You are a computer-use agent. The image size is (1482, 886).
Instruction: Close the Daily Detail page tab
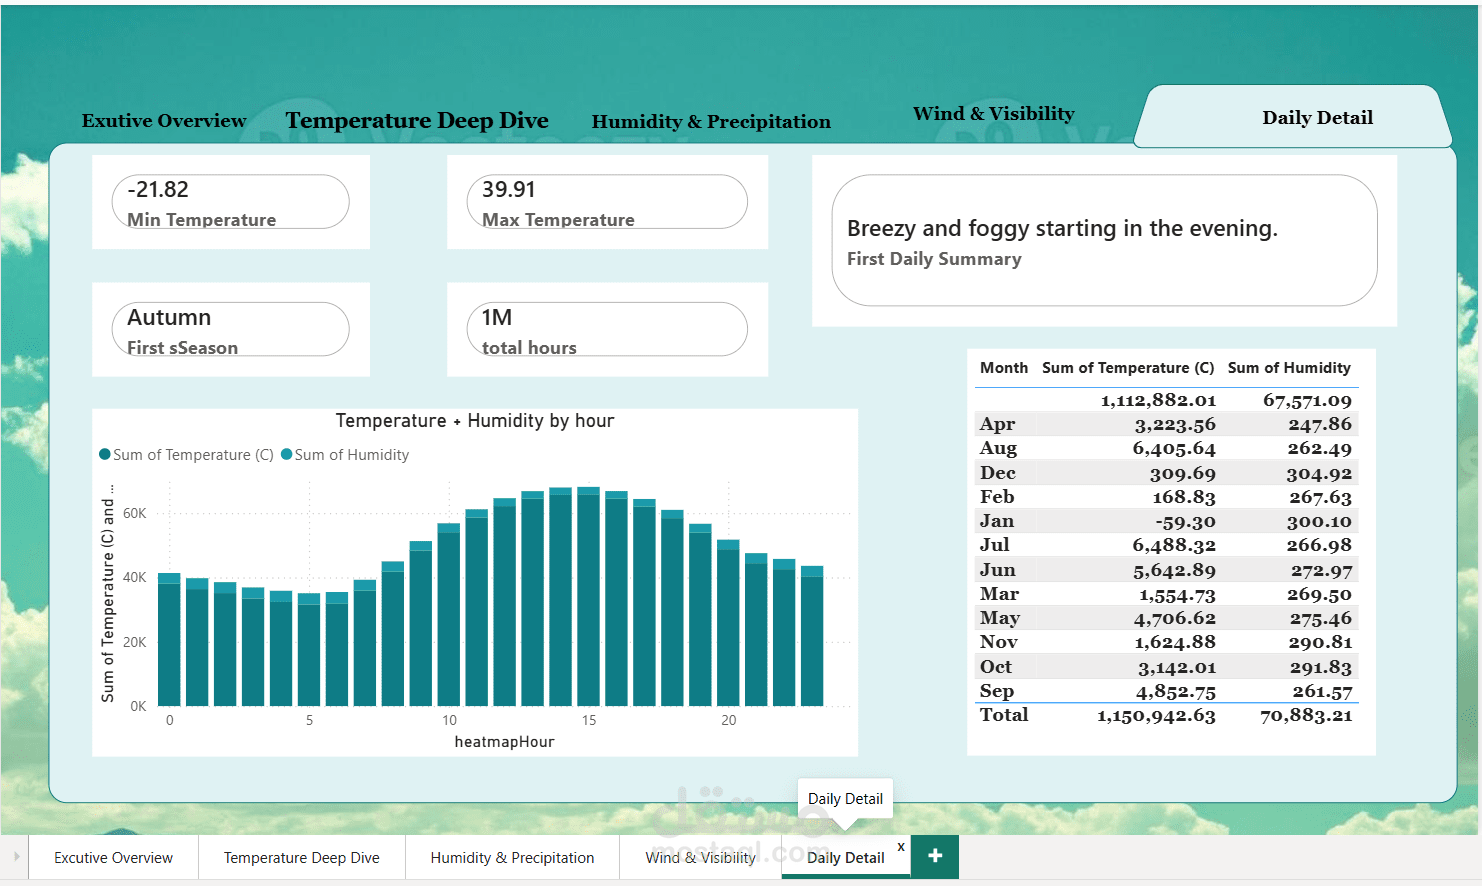[x=901, y=847]
